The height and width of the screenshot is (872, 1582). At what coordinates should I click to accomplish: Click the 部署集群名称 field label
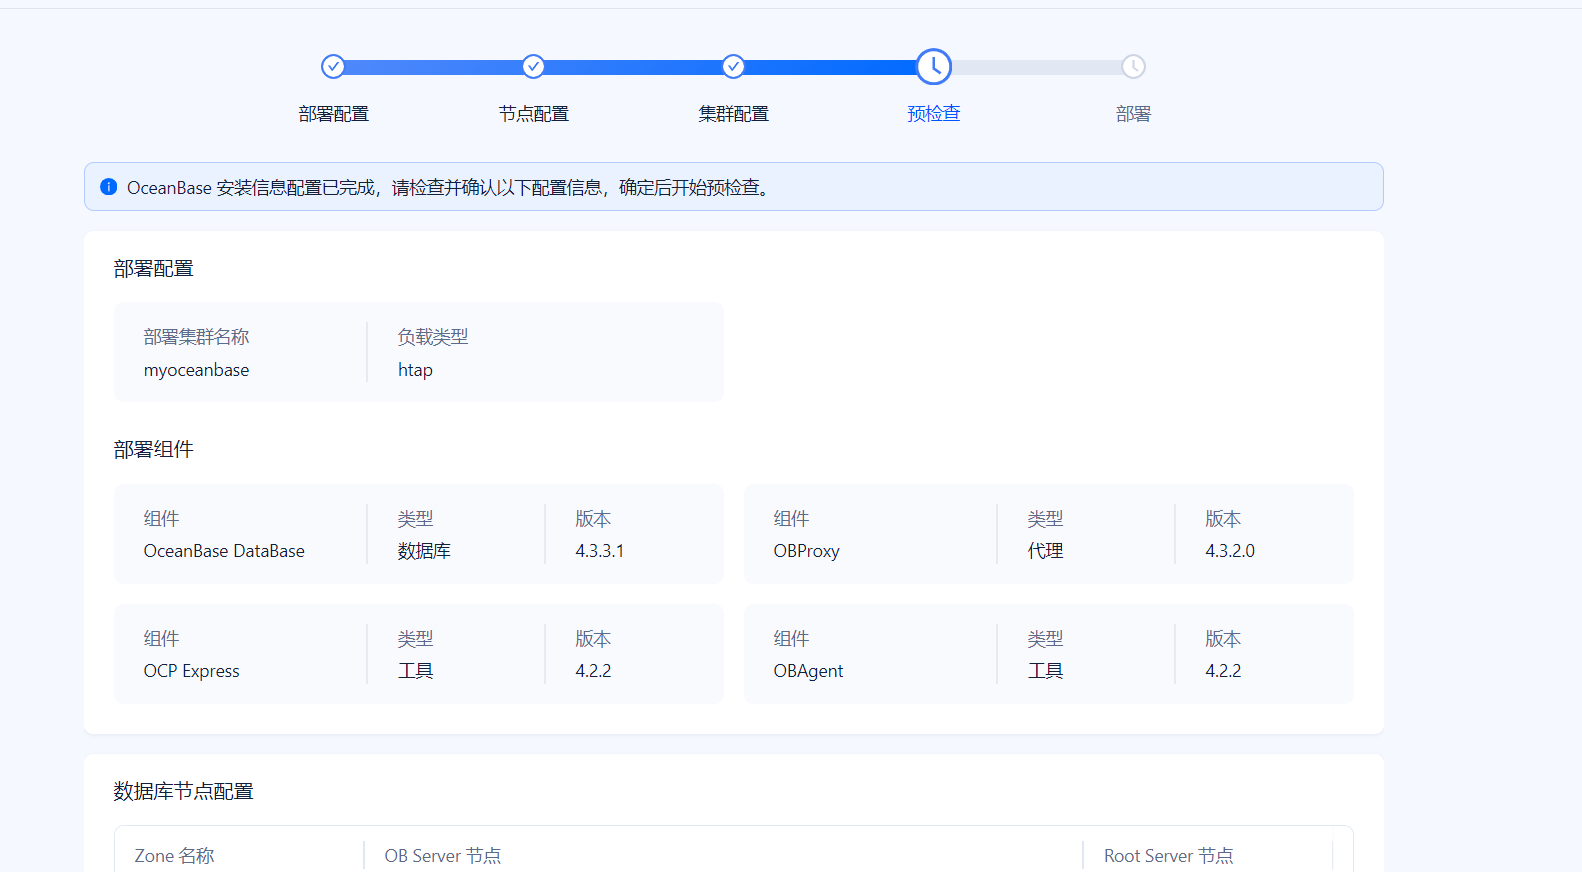click(x=196, y=337)
